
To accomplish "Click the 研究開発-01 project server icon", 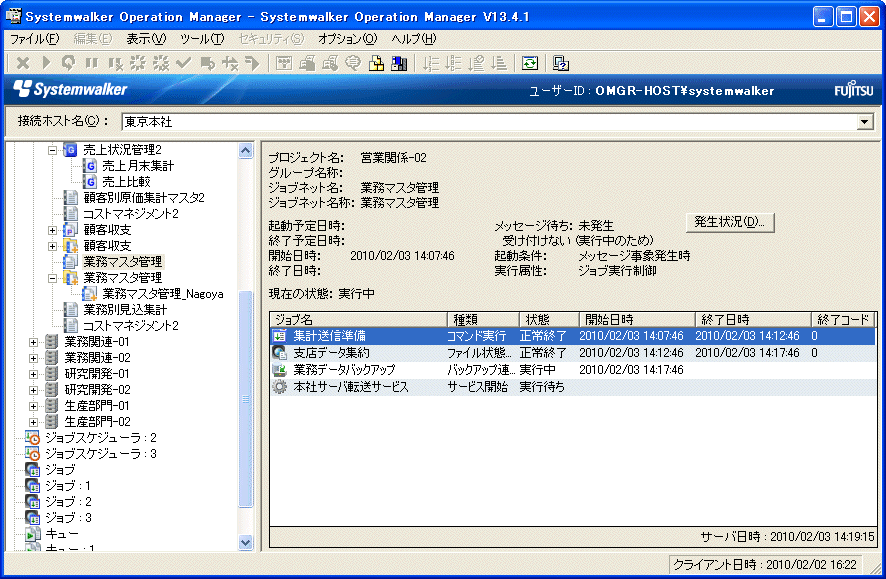I will pos(52,373).
